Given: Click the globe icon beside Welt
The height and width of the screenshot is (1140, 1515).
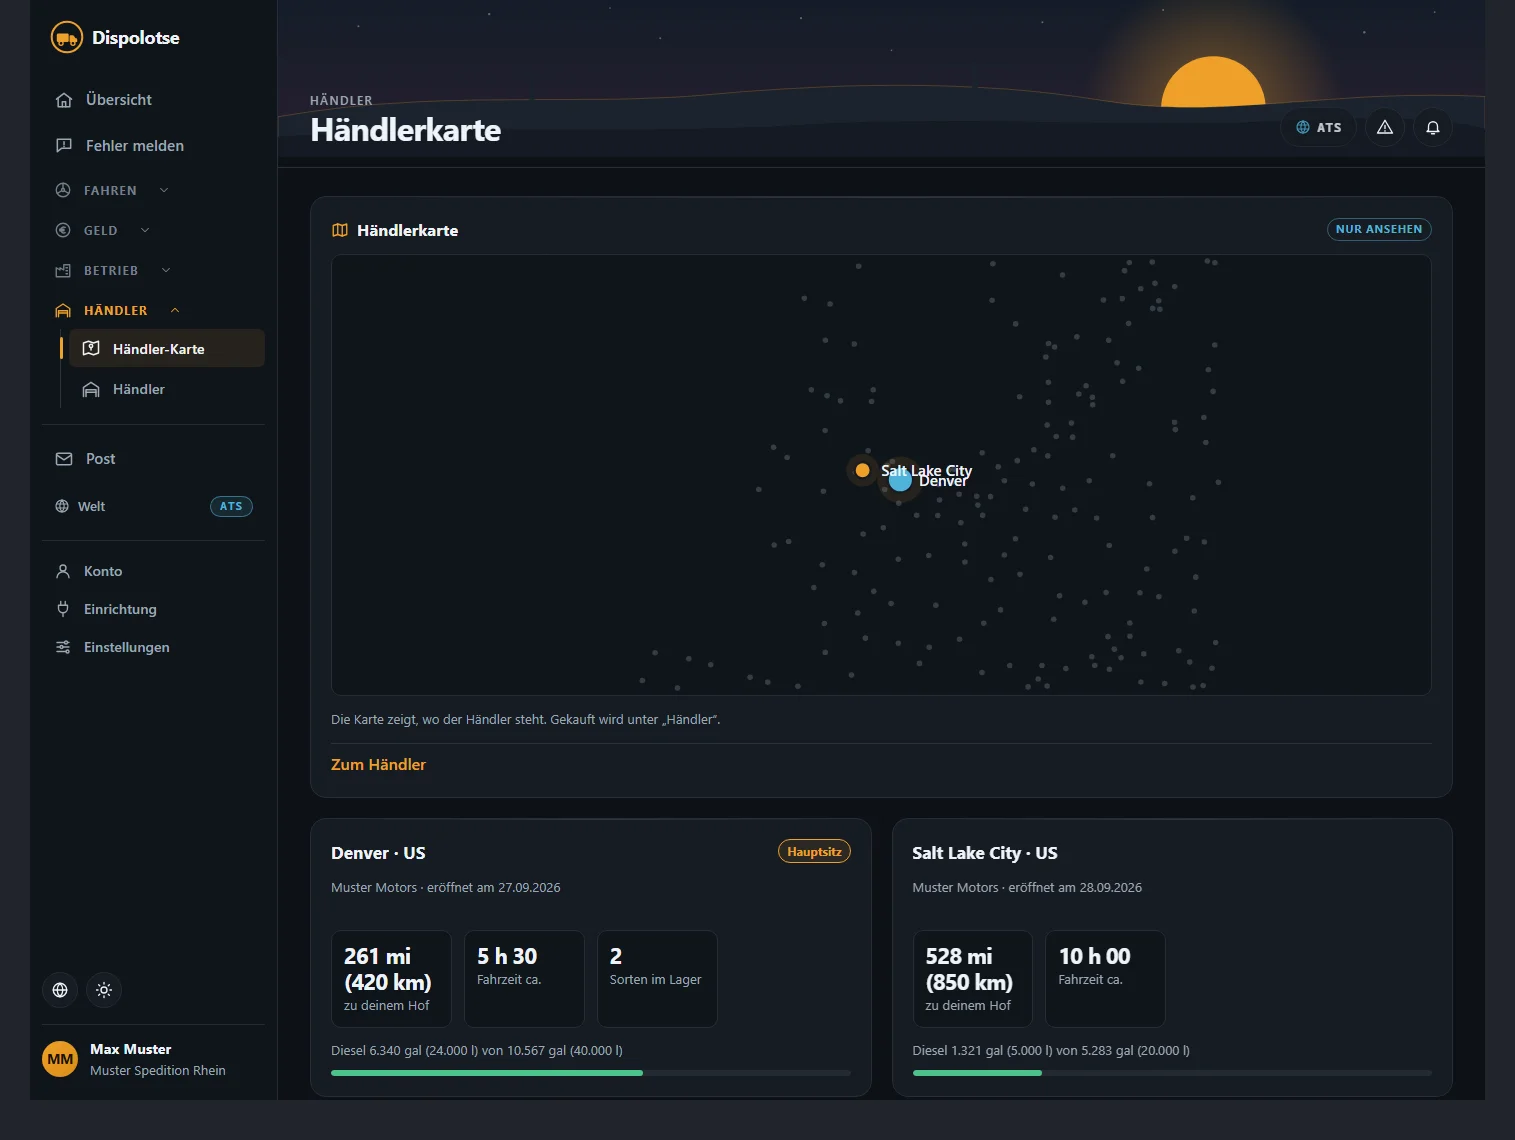Looking at the screenshot, I should (x=62, y=506).
